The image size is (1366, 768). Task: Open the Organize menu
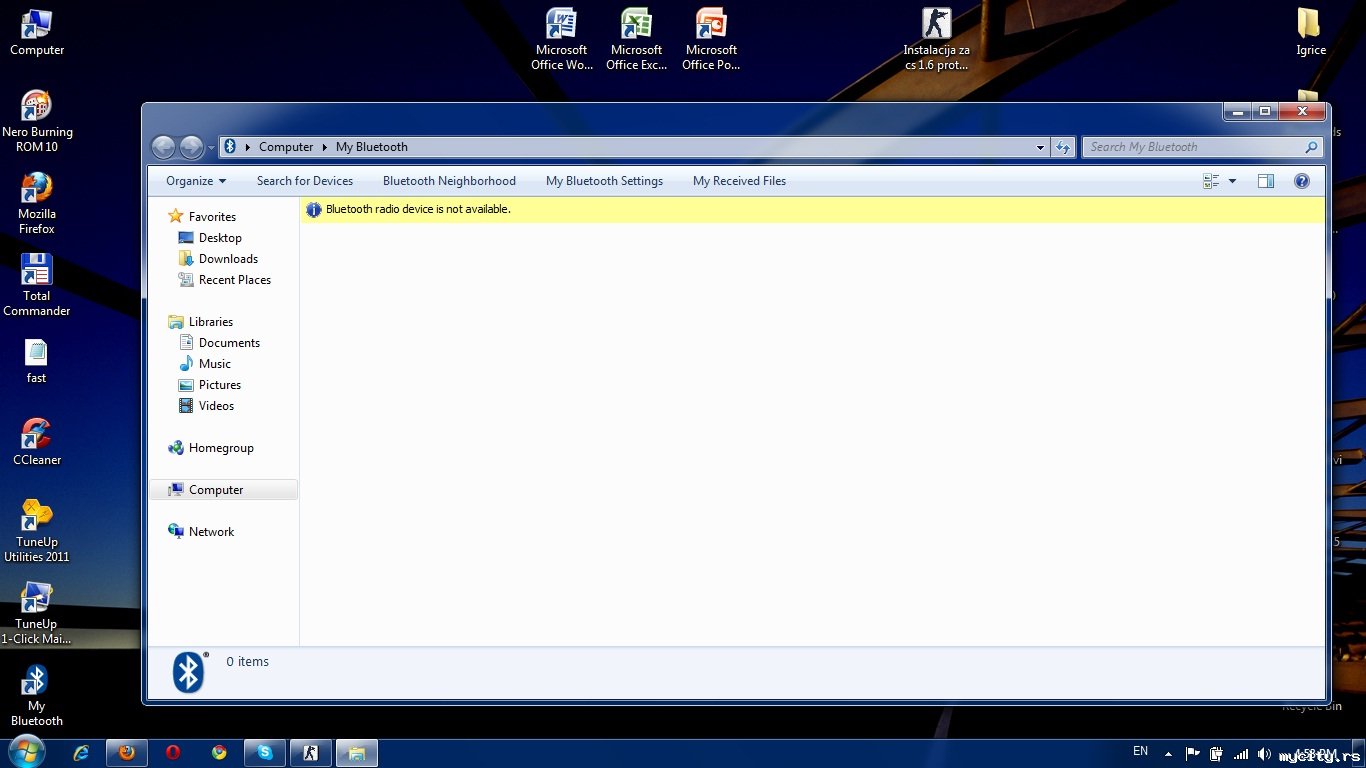(x=196, y=181)
